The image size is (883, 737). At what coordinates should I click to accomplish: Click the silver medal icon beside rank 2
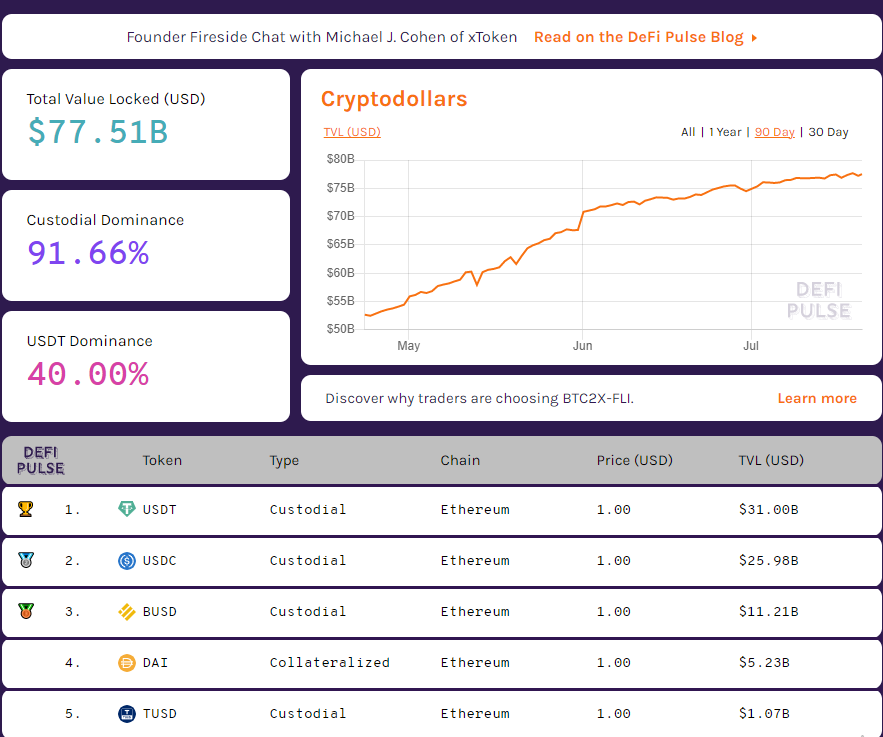pos(26,560)
